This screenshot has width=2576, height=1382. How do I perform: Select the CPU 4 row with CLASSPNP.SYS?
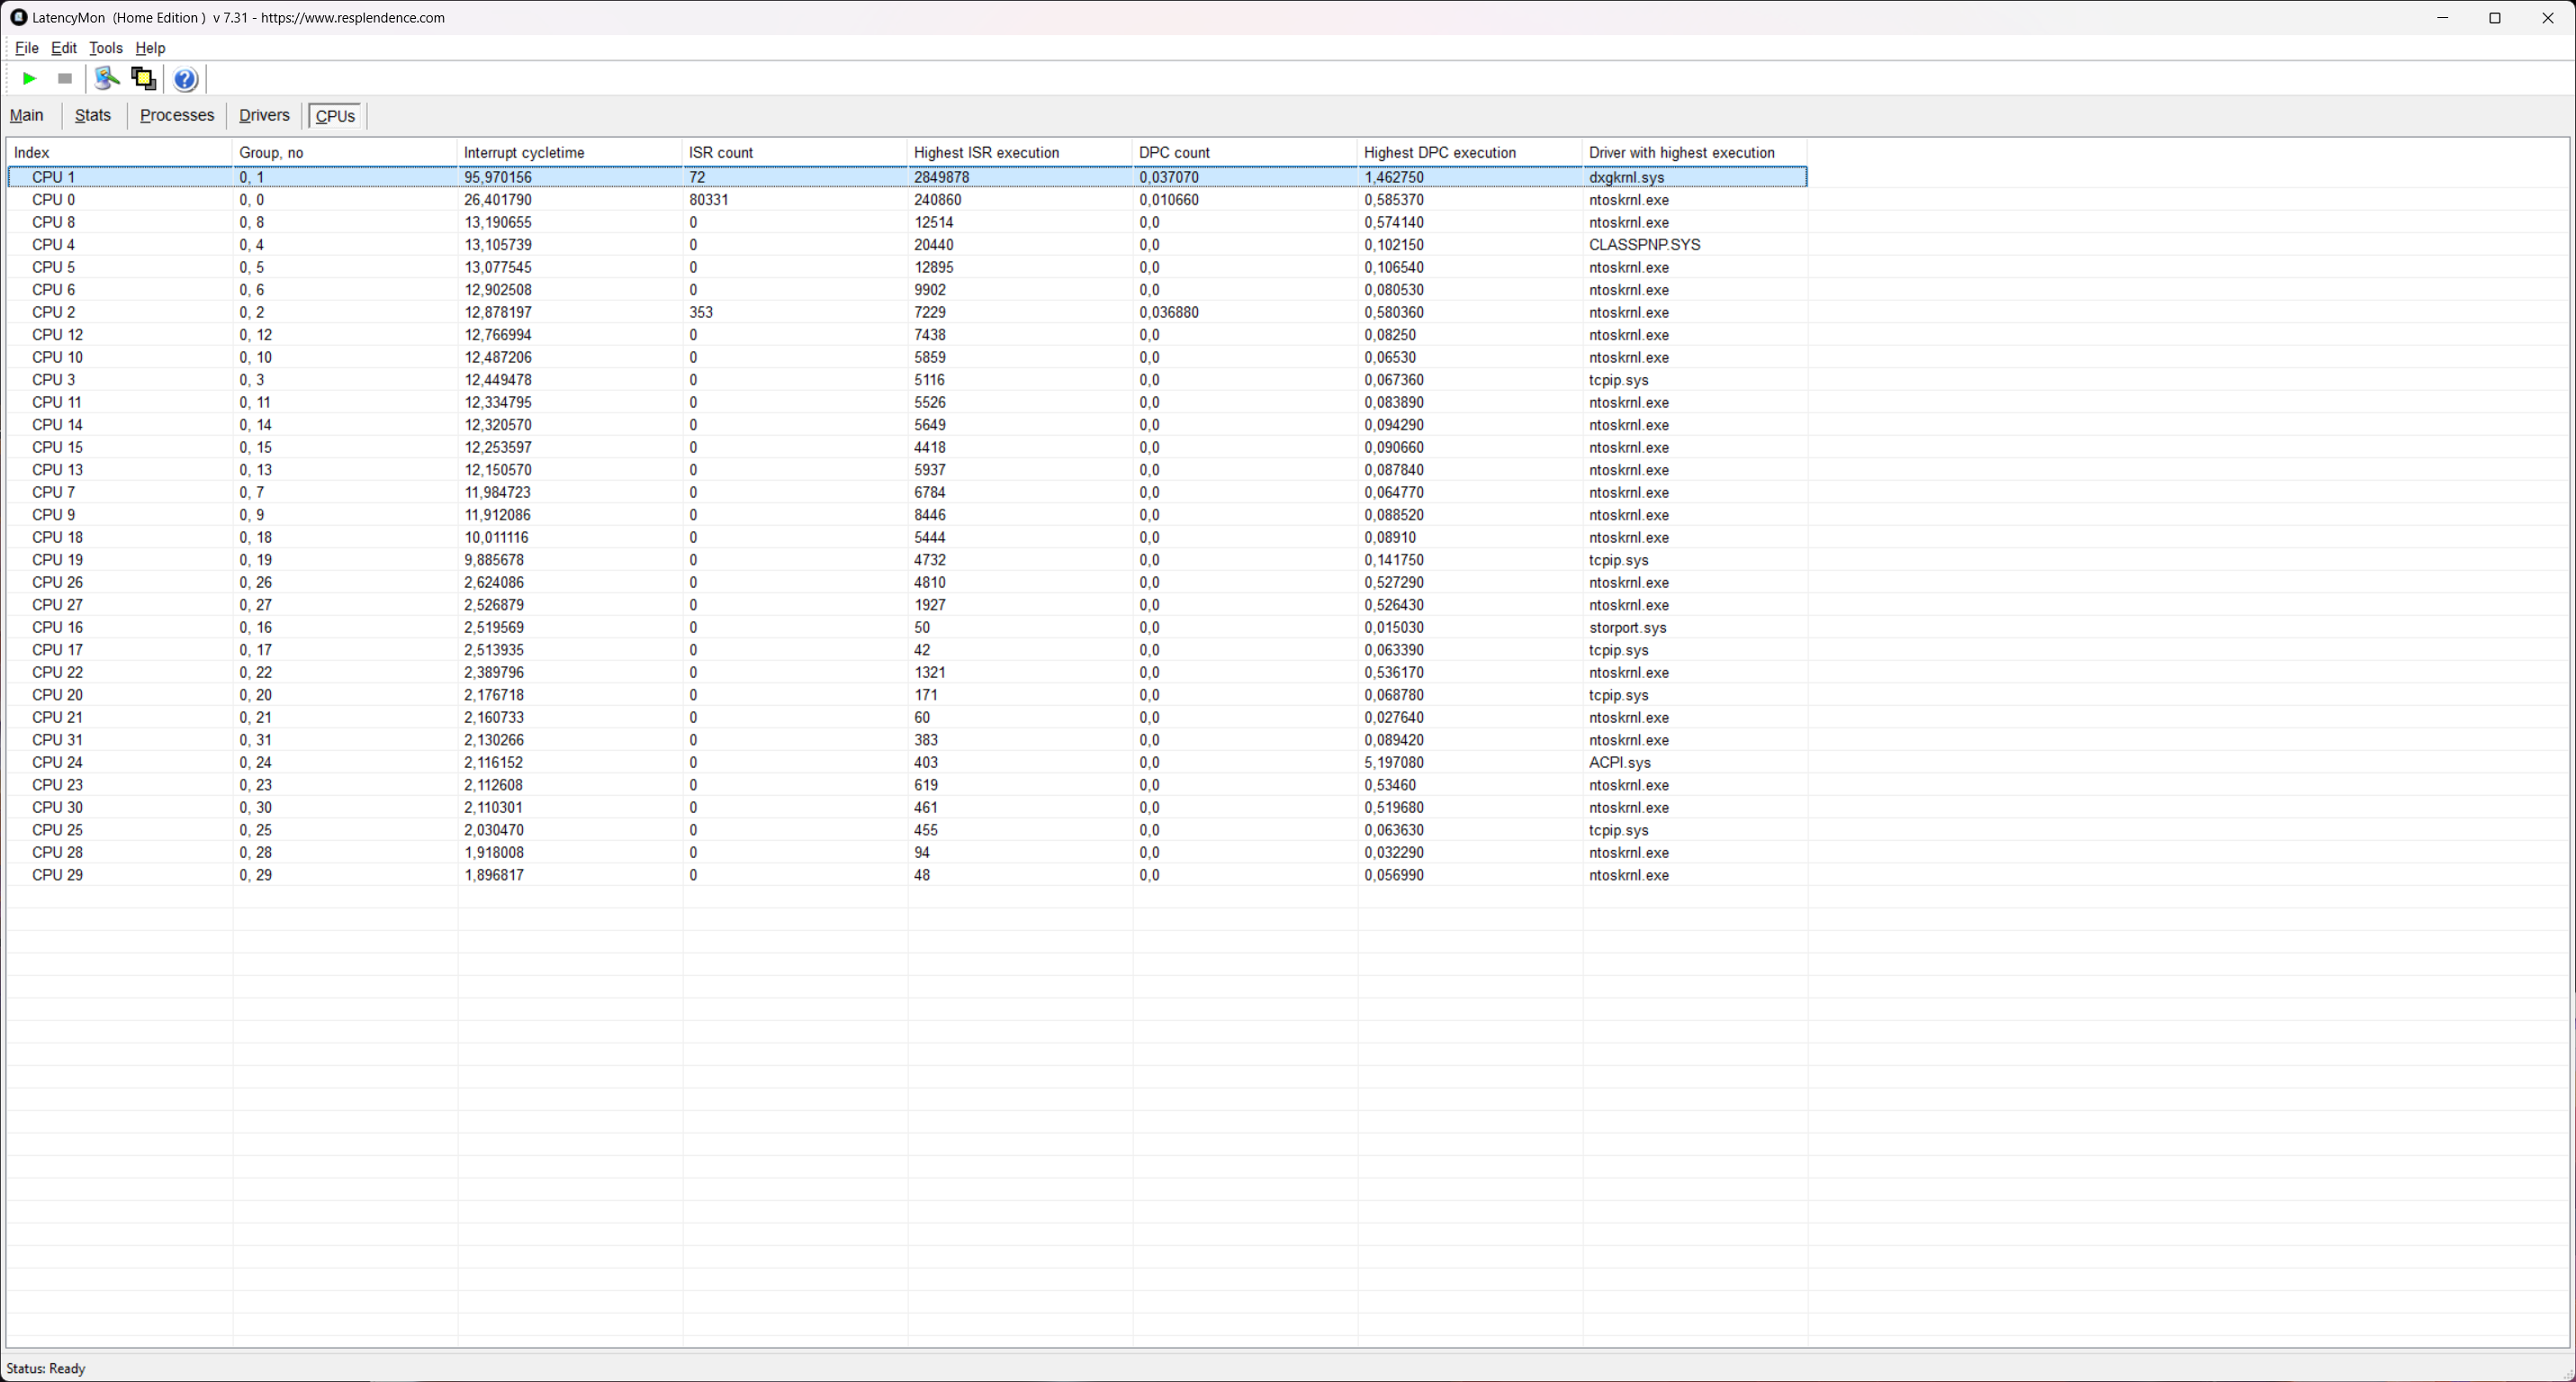click(53, 245)
